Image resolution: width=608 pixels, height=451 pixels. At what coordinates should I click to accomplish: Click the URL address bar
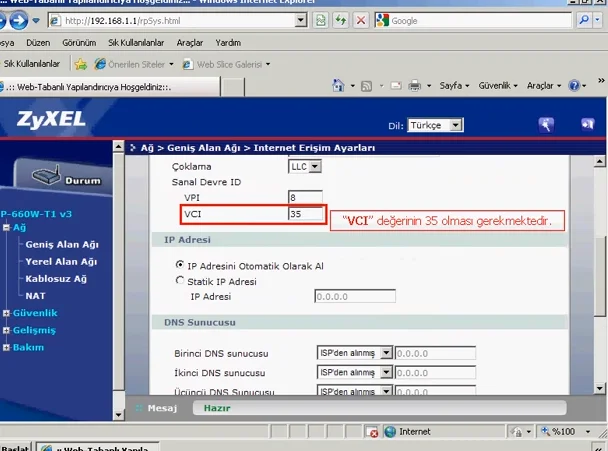tap(178, 21)
